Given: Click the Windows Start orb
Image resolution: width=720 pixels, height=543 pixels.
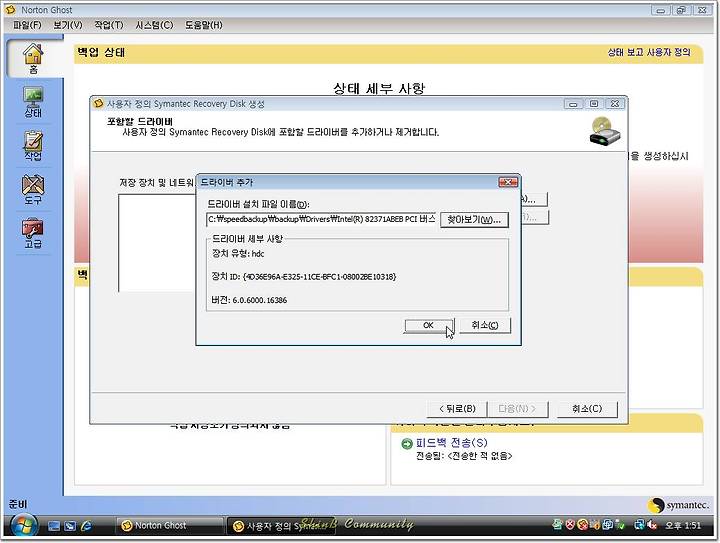Looking at the screenshot, I should [23, 526].
